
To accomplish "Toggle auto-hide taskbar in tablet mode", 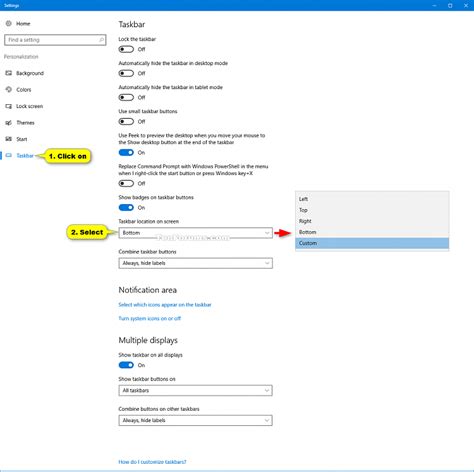I will (126, 97).
